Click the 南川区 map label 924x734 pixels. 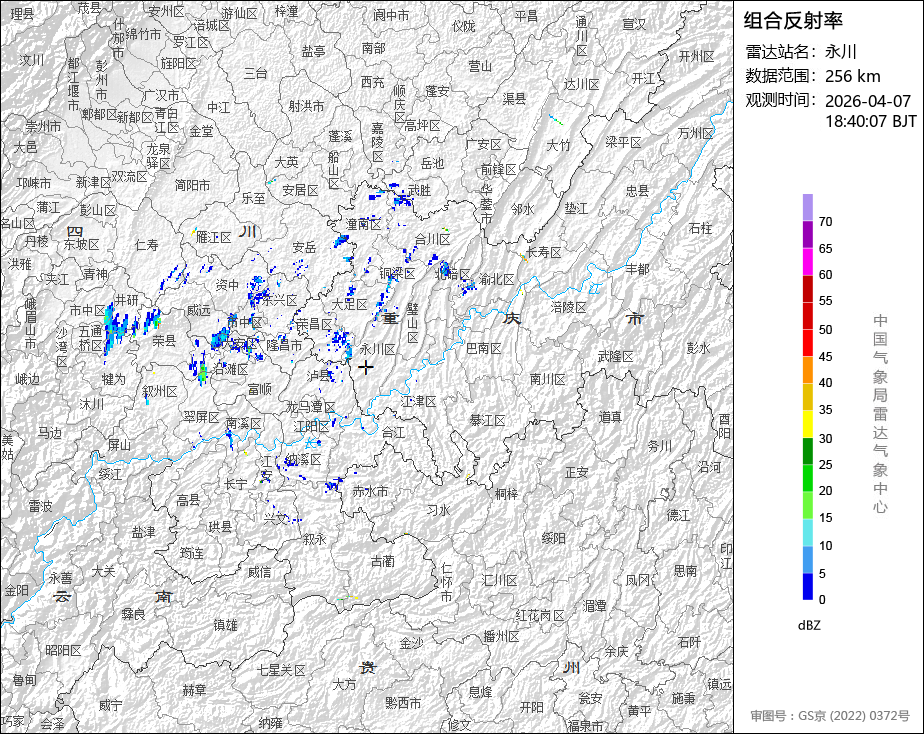[547, 379]
